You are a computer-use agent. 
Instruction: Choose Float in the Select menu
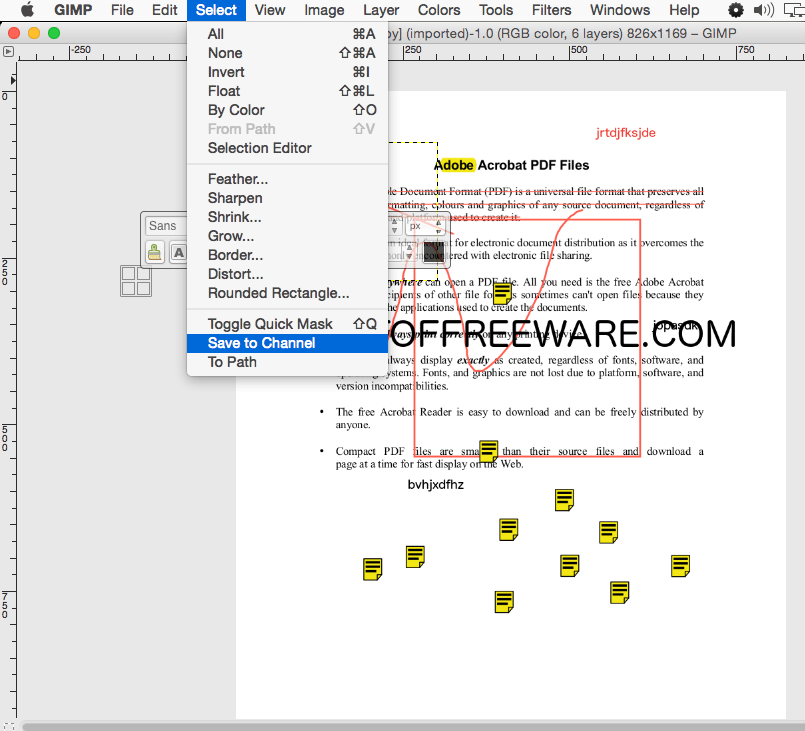(288, 91)
